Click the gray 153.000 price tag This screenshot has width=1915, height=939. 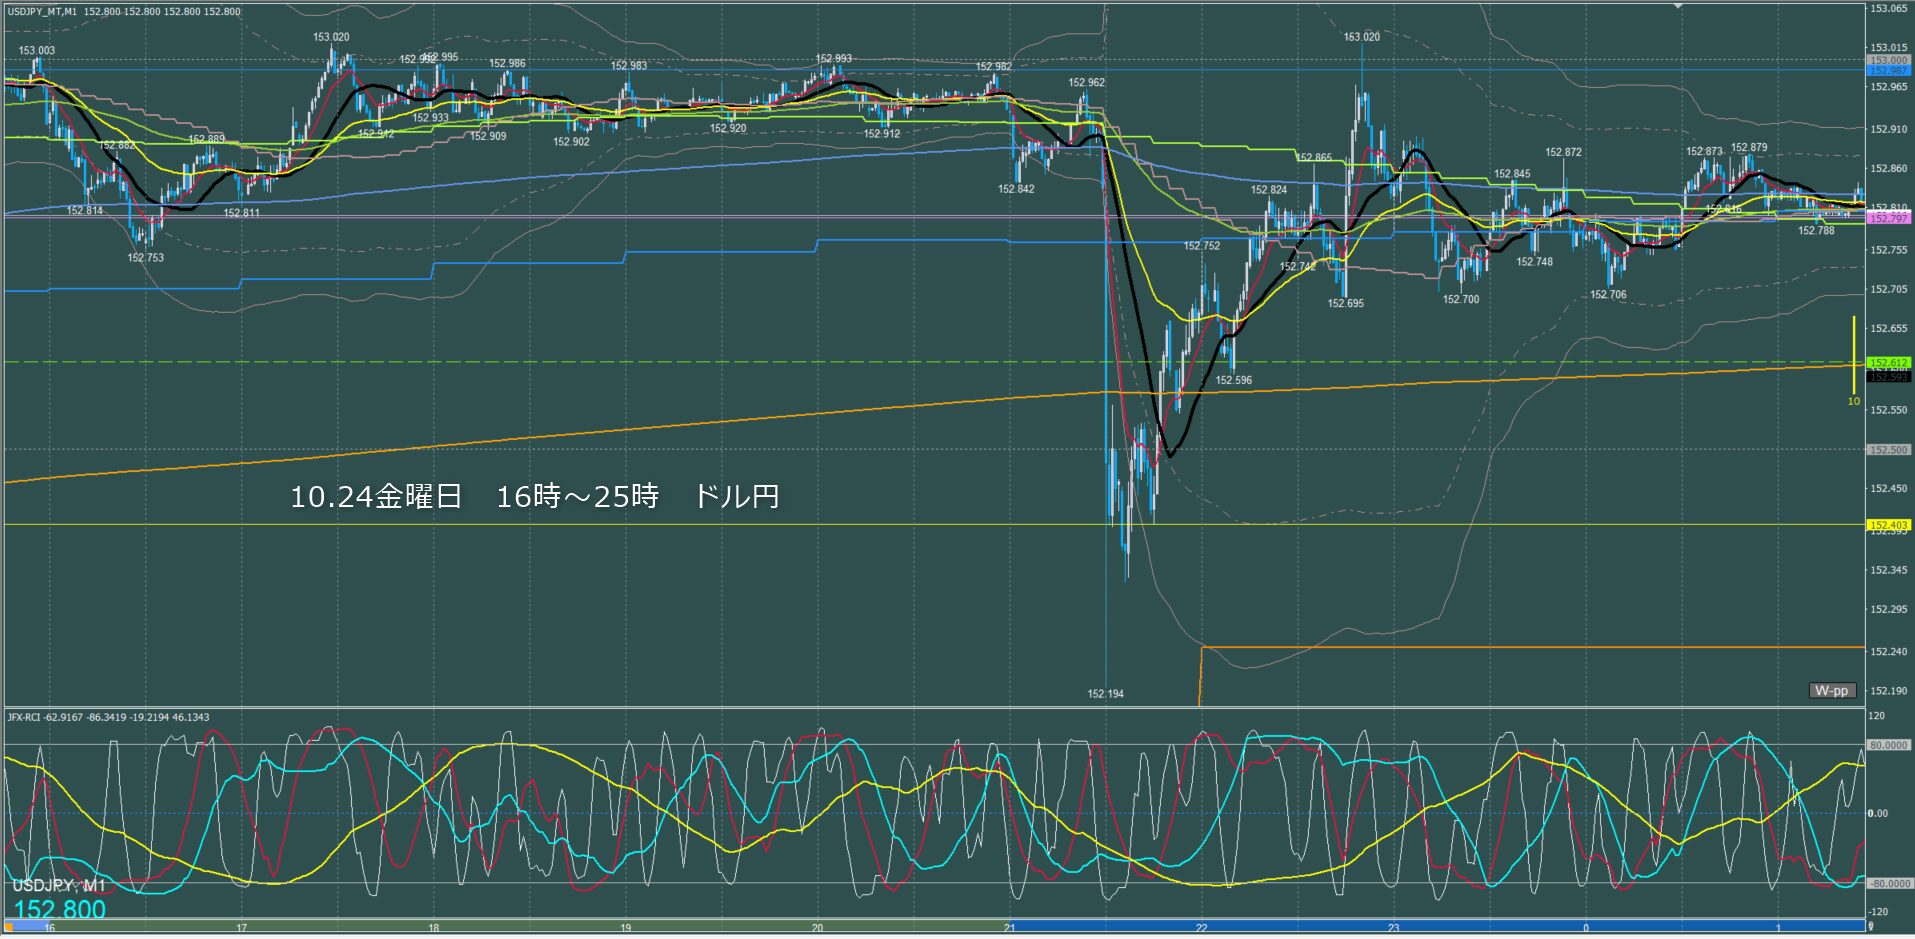pos(1888,60)
